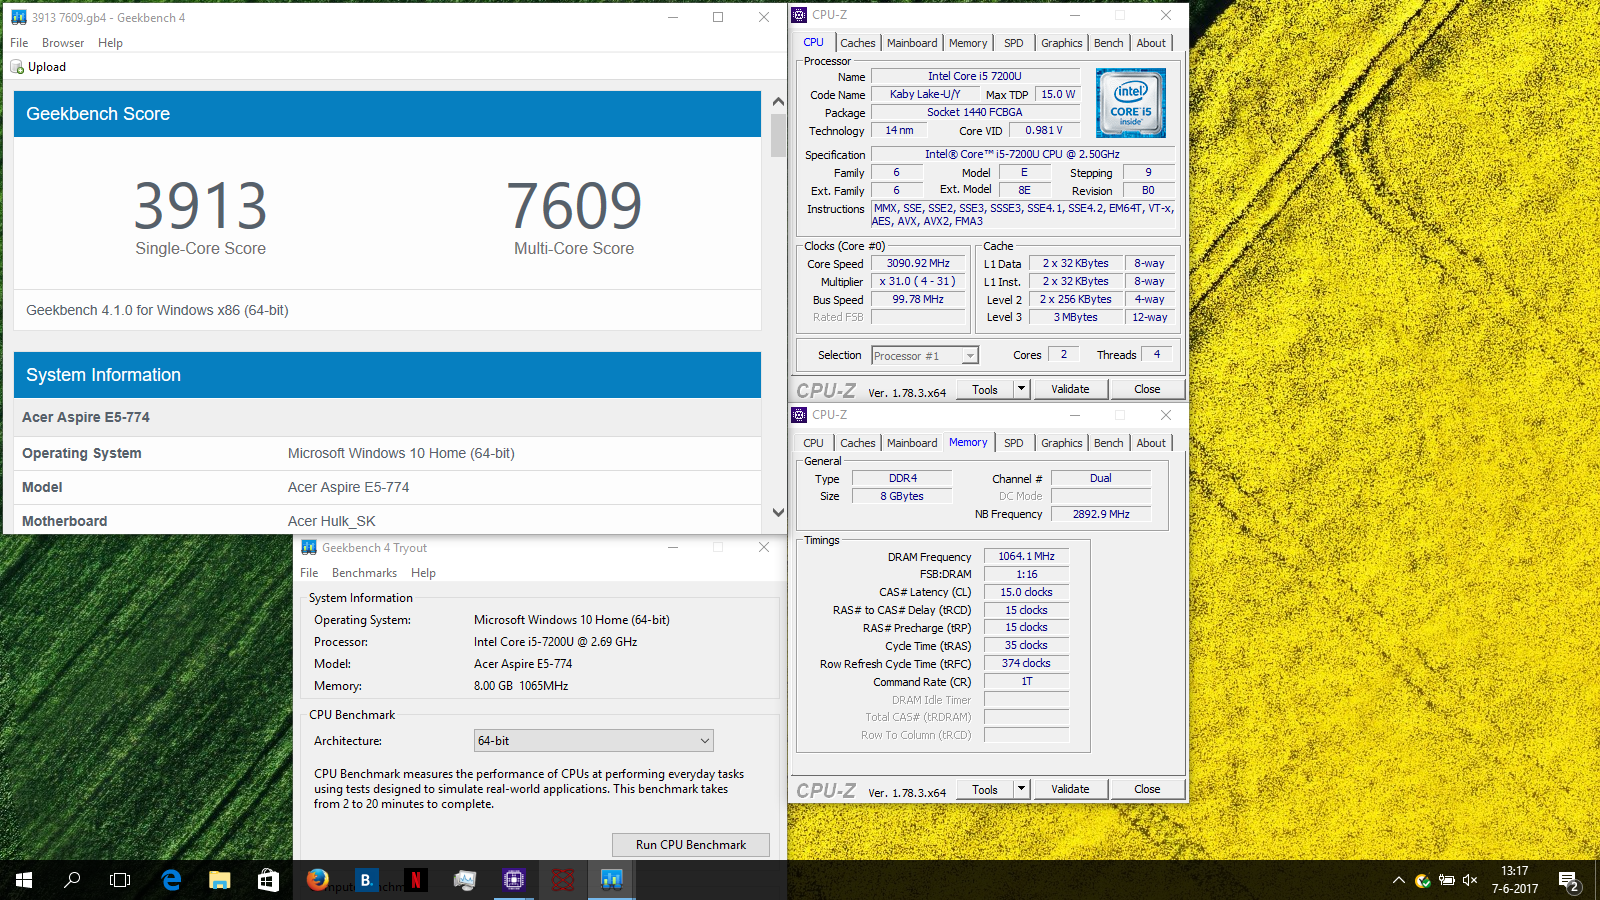The width and height of the screenshot is (1600, 900).
Task: Launch Microsoft Edge from the taskbar
Action: tap(171, 880)
